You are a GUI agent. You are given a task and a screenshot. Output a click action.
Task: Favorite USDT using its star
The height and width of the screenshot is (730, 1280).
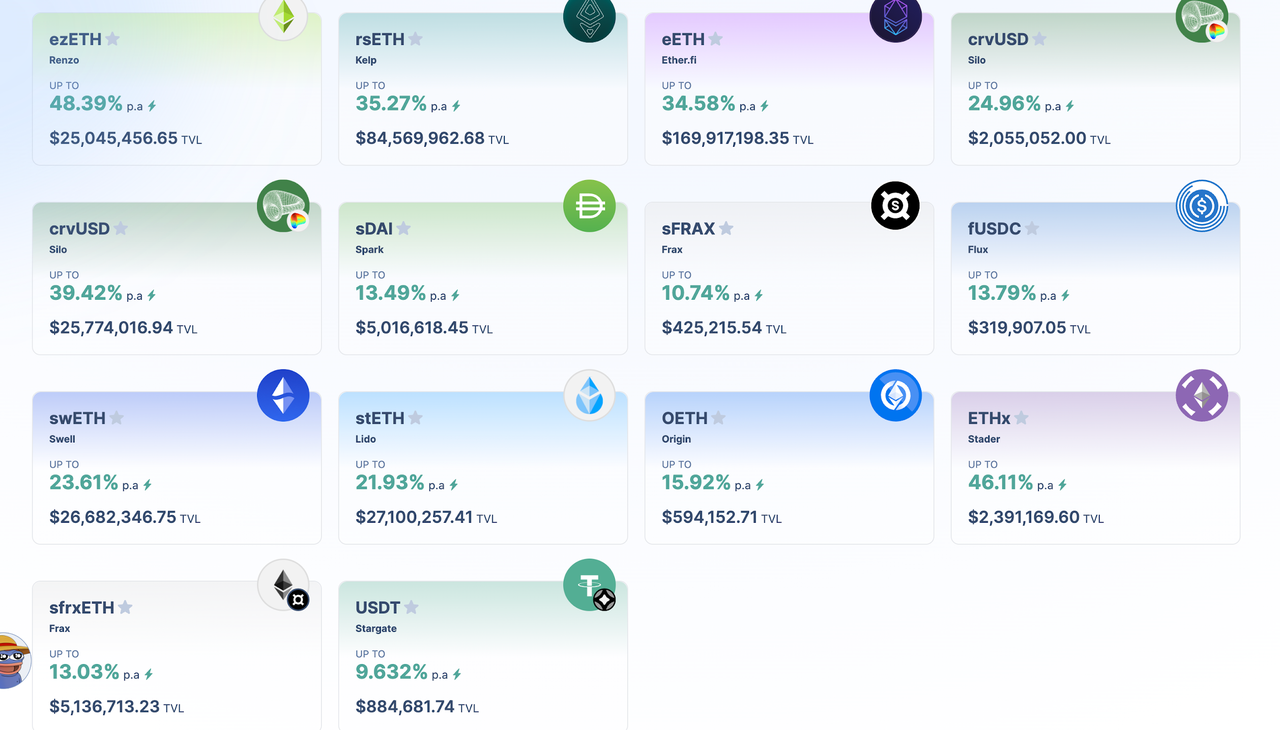coord(411,607)
